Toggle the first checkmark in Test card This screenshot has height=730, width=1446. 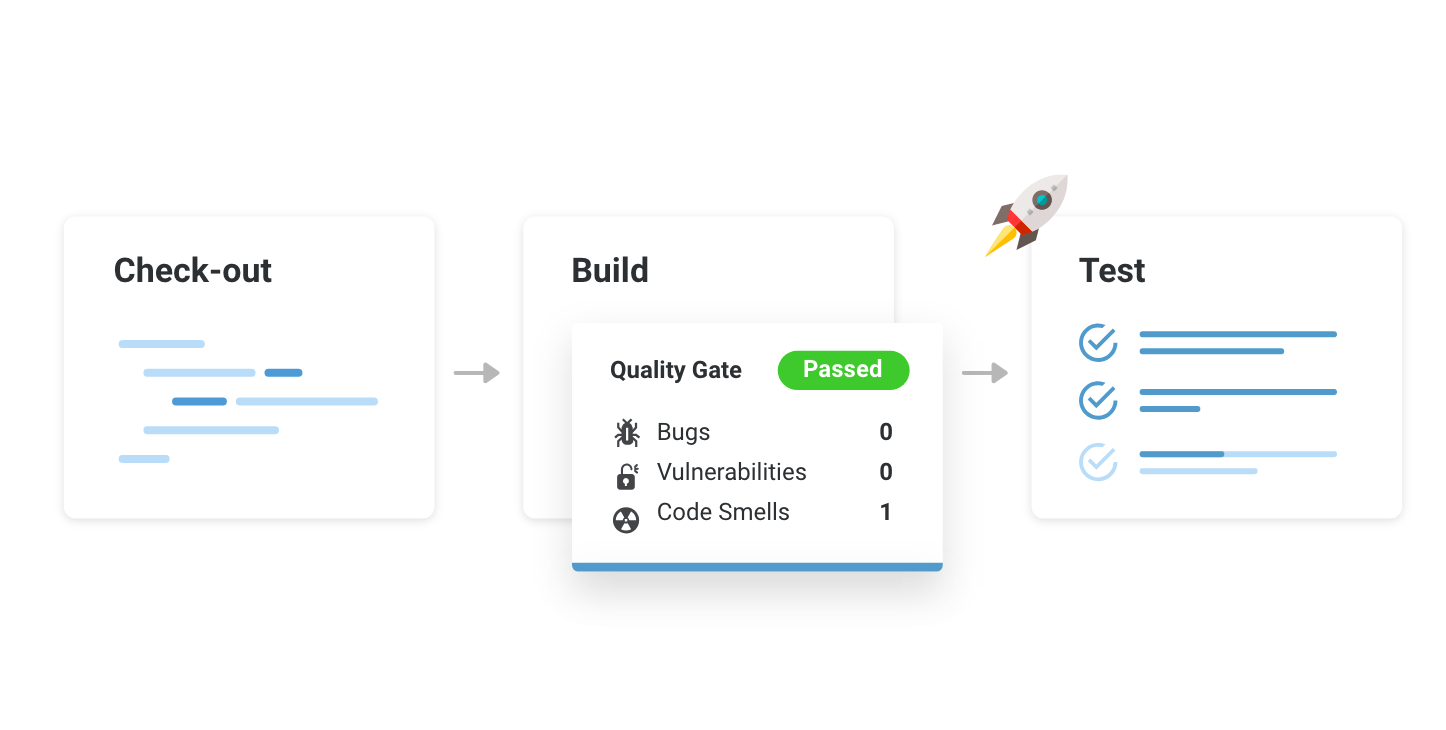pos(1098,342)
